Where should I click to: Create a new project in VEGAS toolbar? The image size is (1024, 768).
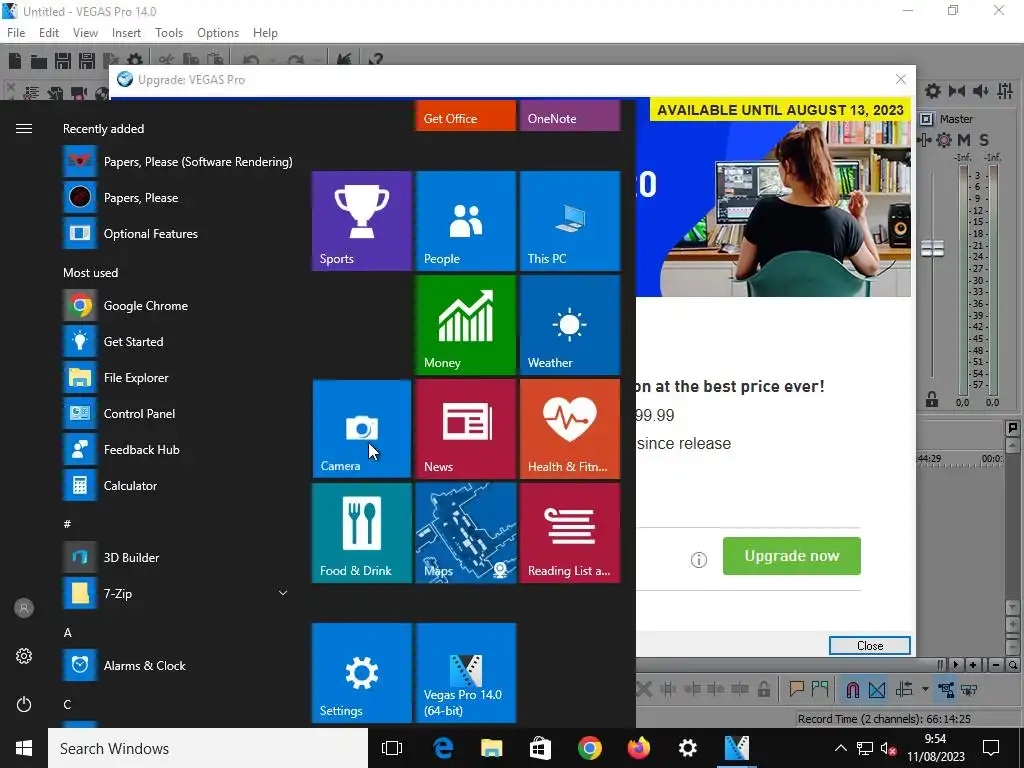pos(14,61)
